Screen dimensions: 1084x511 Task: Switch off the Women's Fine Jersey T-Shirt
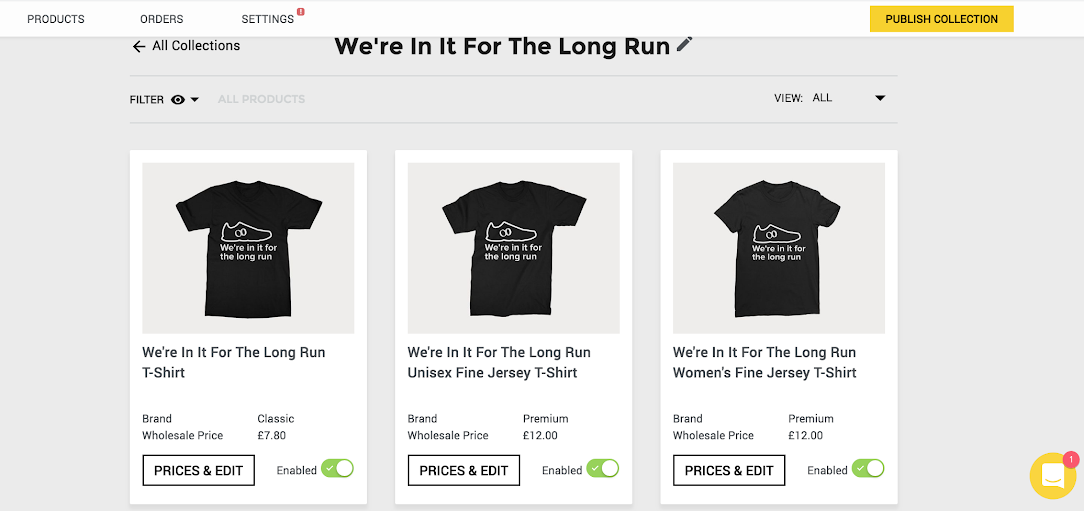tap(868, 469)
